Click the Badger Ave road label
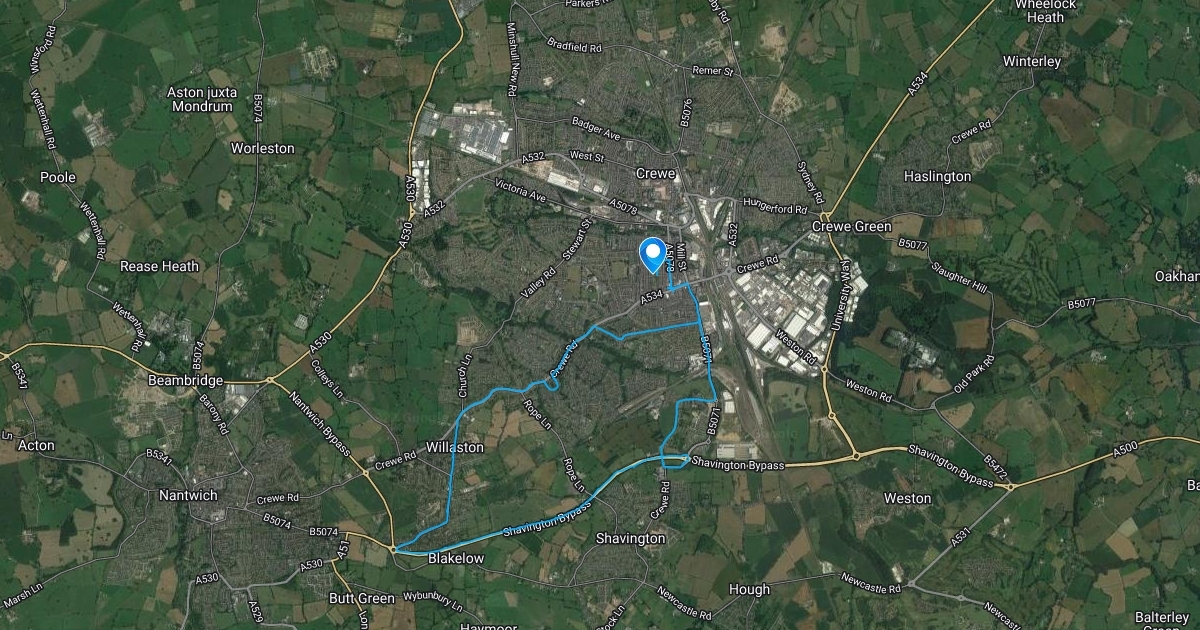Image resolution: width=1200 pixels, height=630 pixels. click(x=596, y=130)
